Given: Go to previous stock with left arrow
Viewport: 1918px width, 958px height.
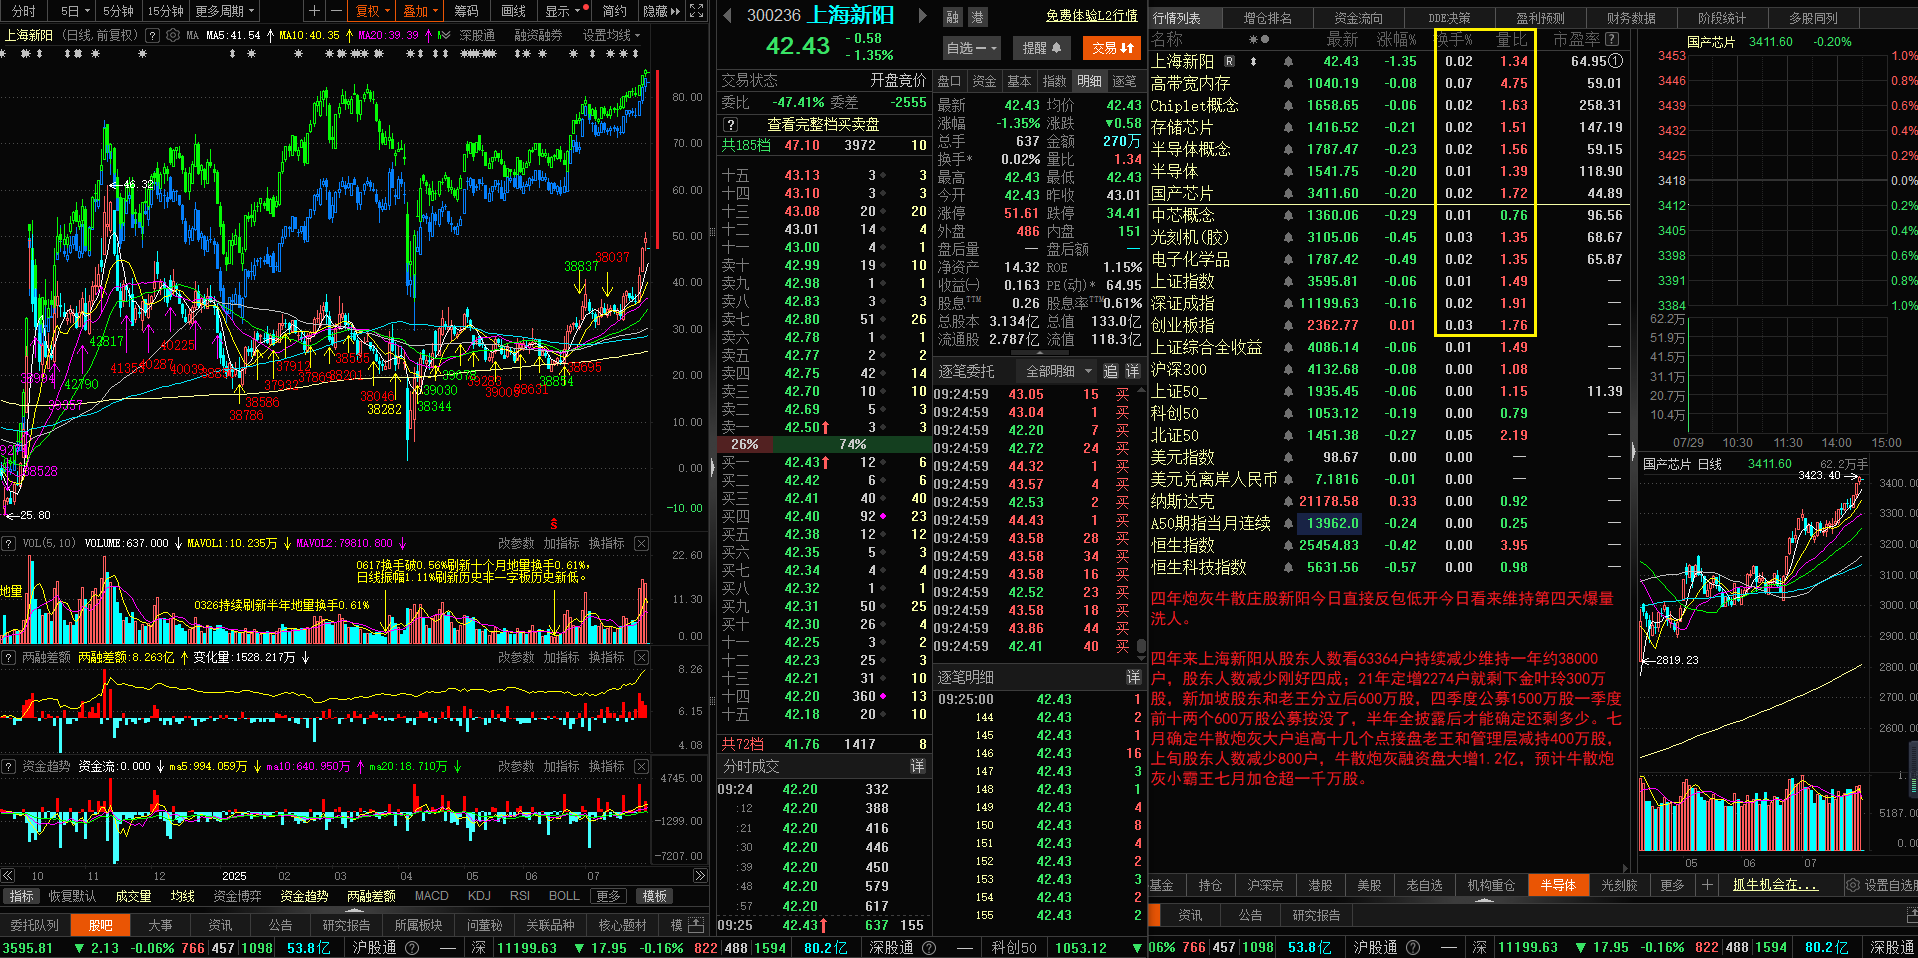Looking at the screenshot, I should tap(728, 16).
